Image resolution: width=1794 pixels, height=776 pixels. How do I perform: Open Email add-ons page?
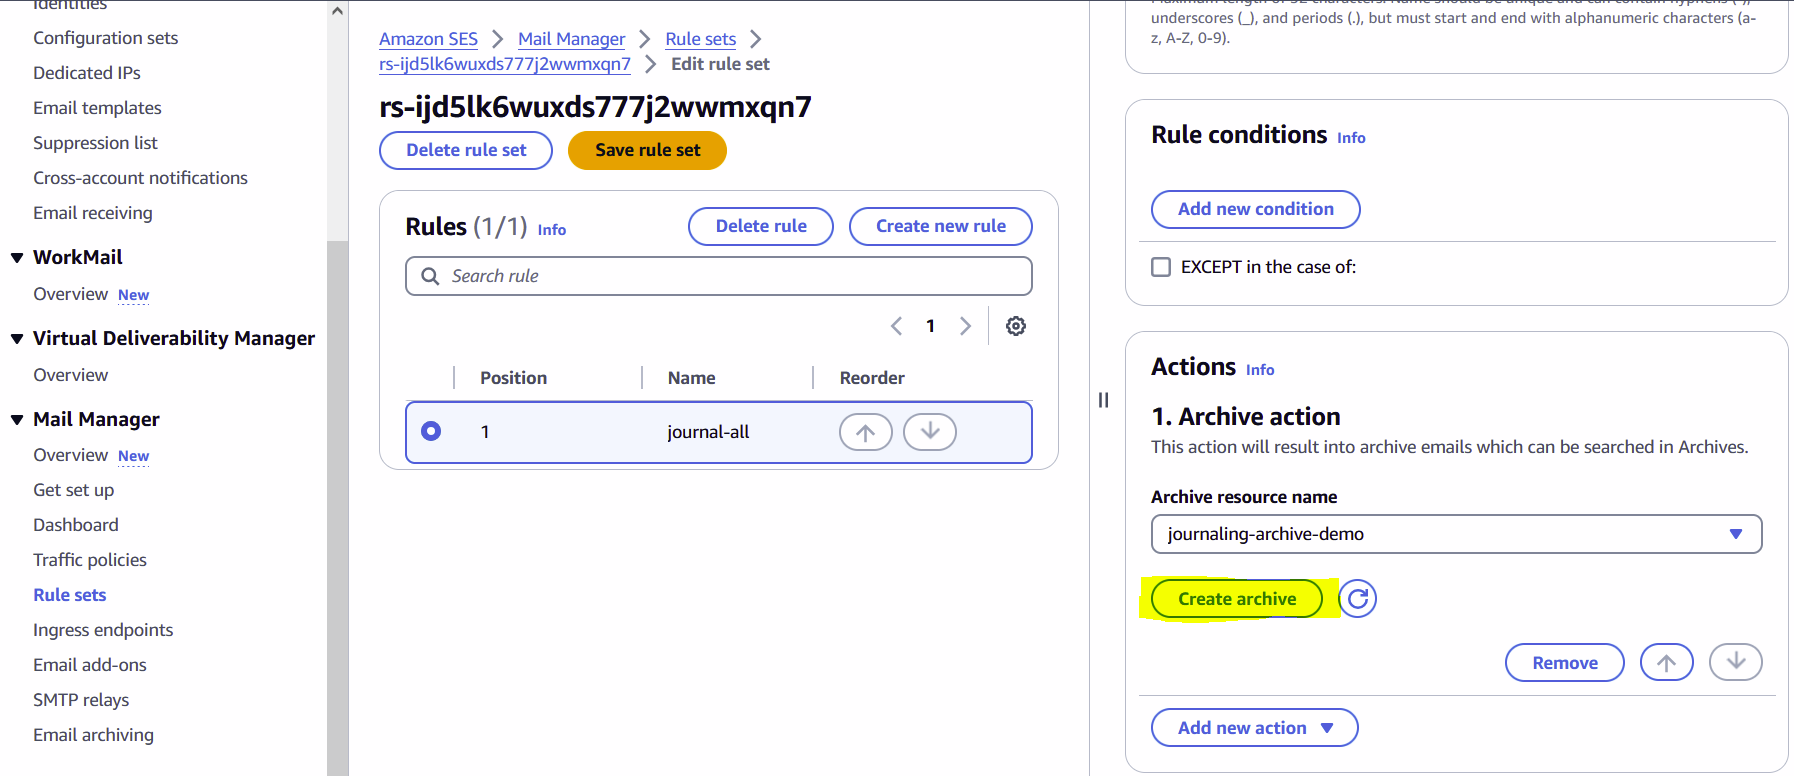[x=90, y=665]
